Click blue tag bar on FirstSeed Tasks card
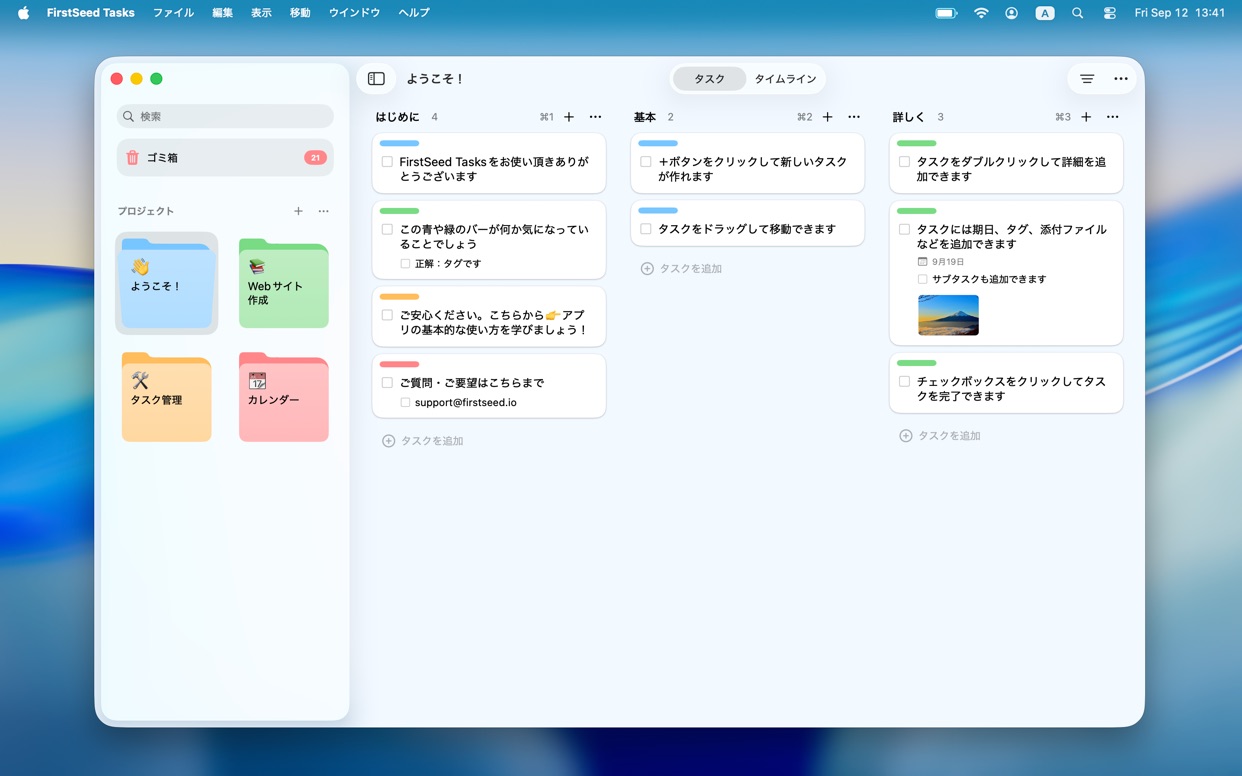 [399, 144]
